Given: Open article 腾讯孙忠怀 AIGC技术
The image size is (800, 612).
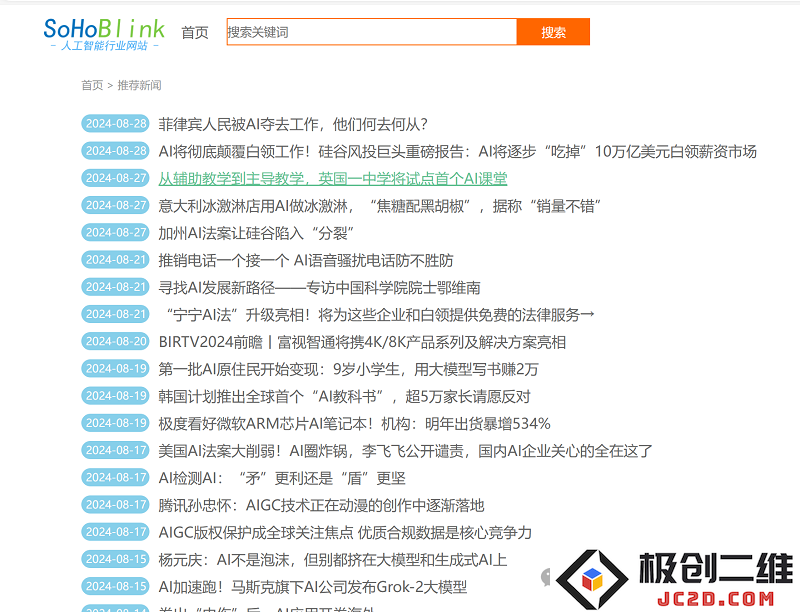Looking at the screenshot, I should [x=321, y=505].
